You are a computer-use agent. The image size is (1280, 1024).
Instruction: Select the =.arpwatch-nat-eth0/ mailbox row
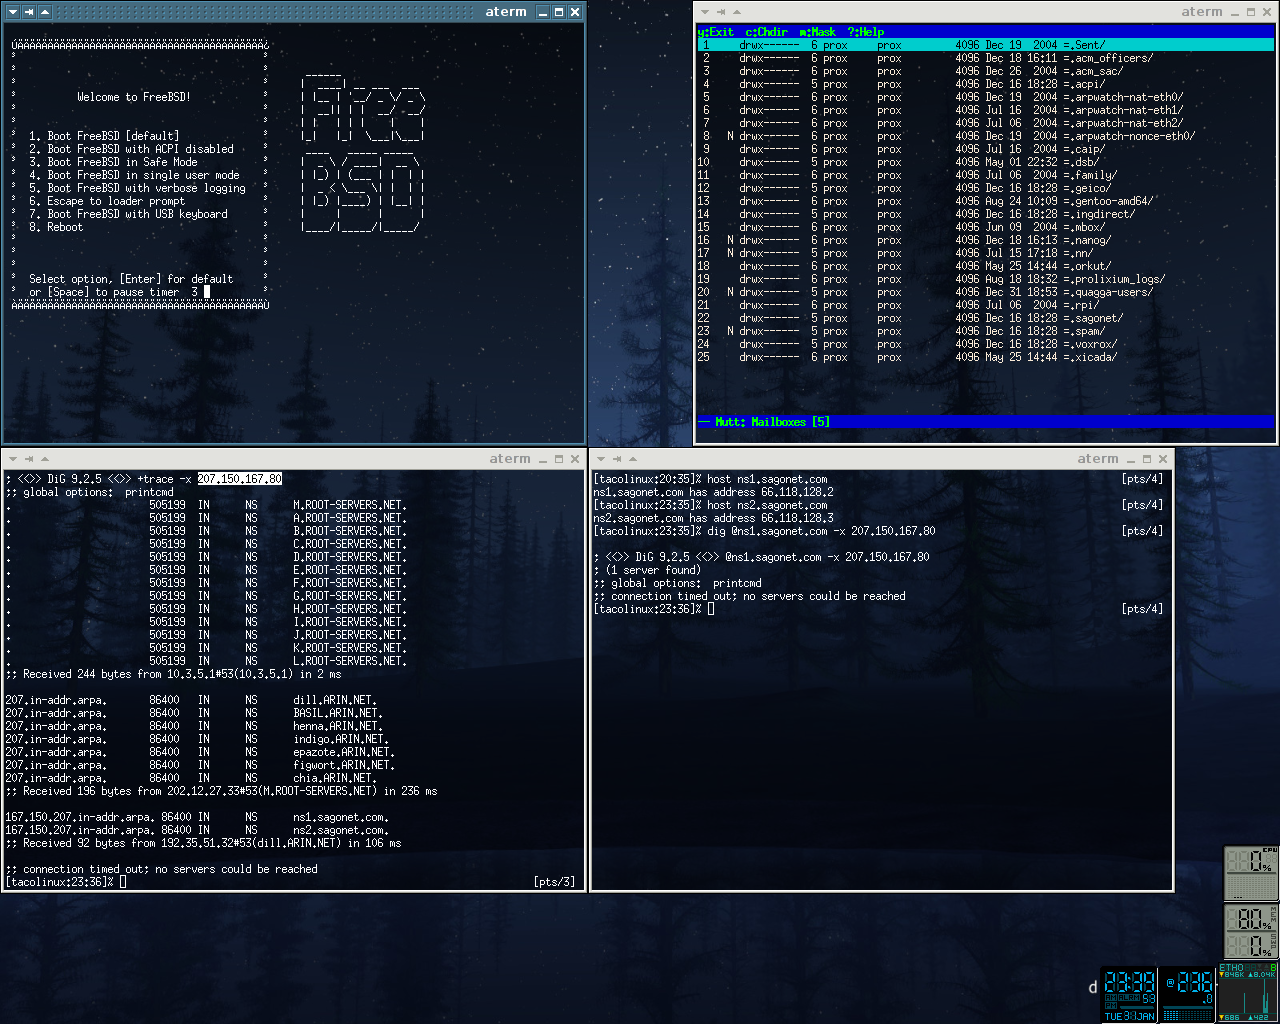point(986,97)
